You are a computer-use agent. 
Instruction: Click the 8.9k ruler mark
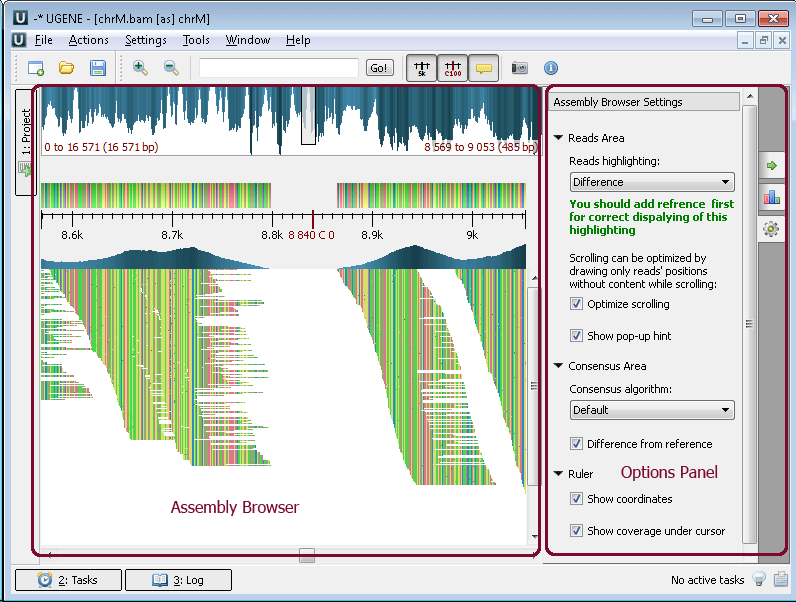pyautogui.click(x=372, y=235)
